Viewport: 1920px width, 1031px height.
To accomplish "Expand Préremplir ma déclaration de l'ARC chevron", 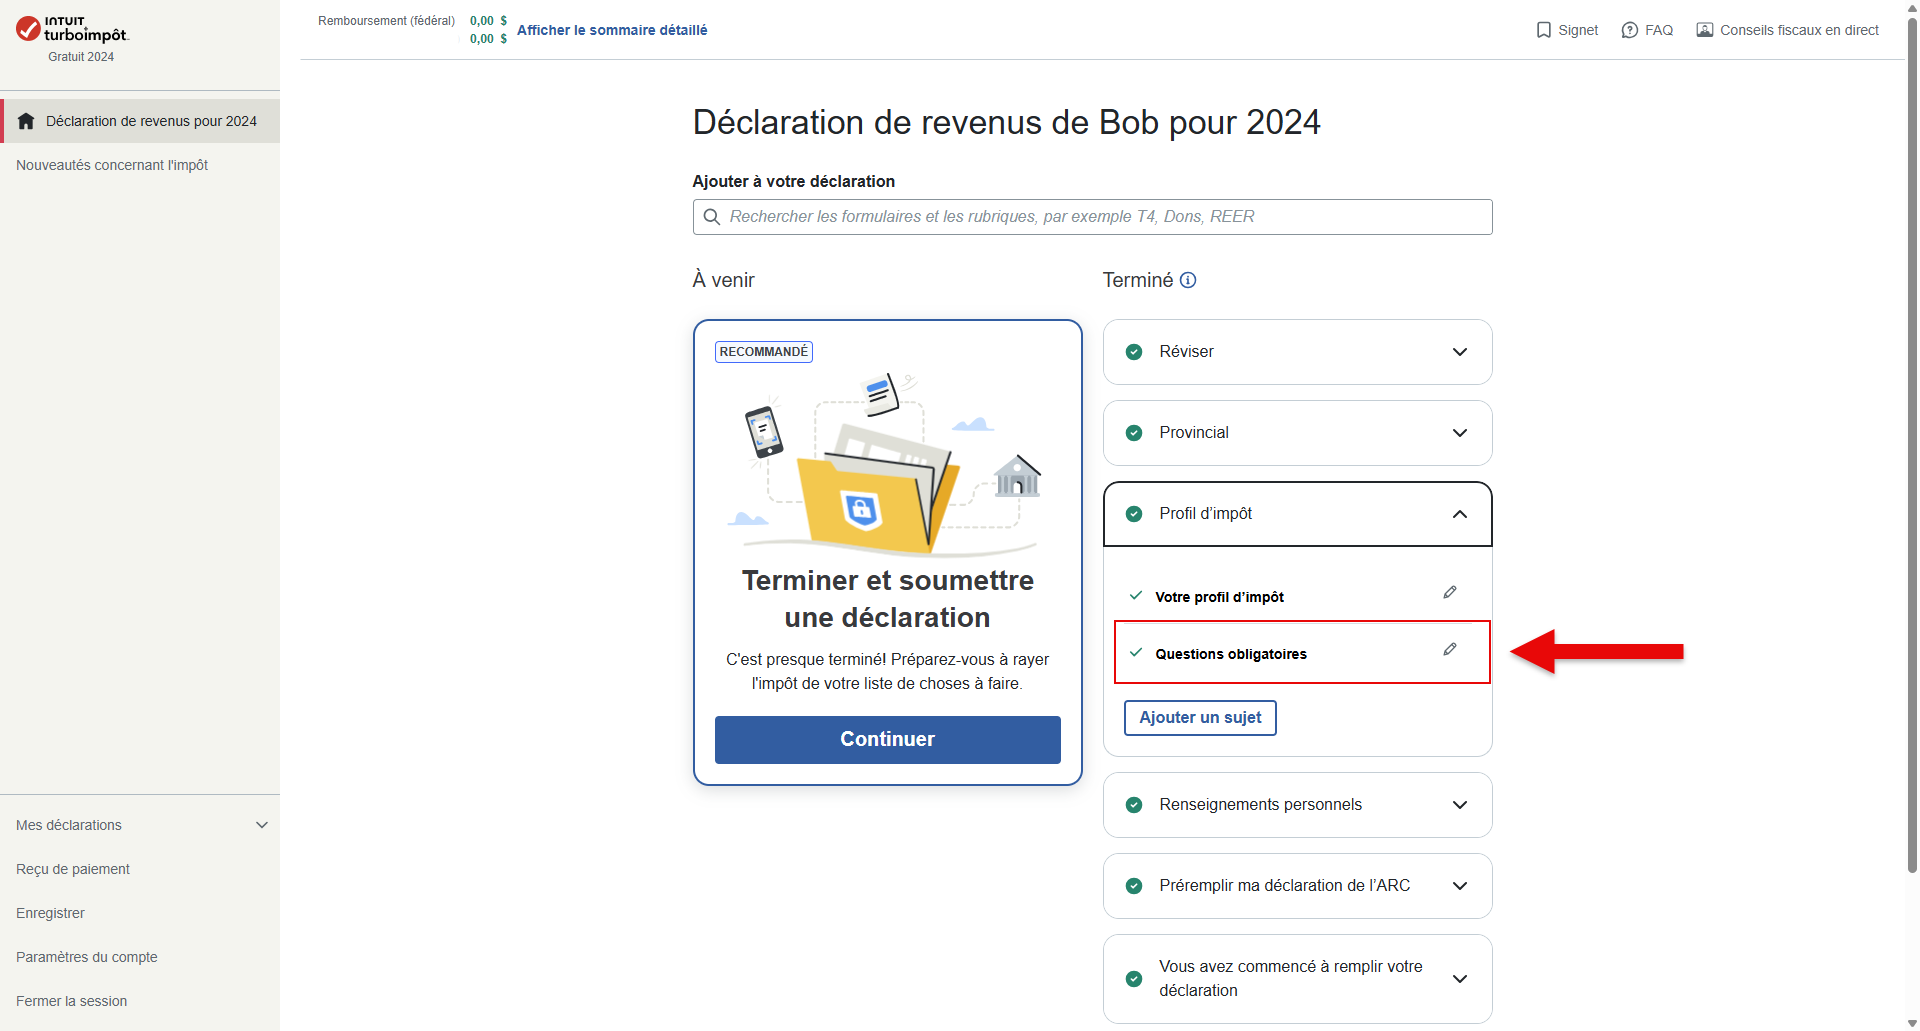I will click(x=1460, y=886).
